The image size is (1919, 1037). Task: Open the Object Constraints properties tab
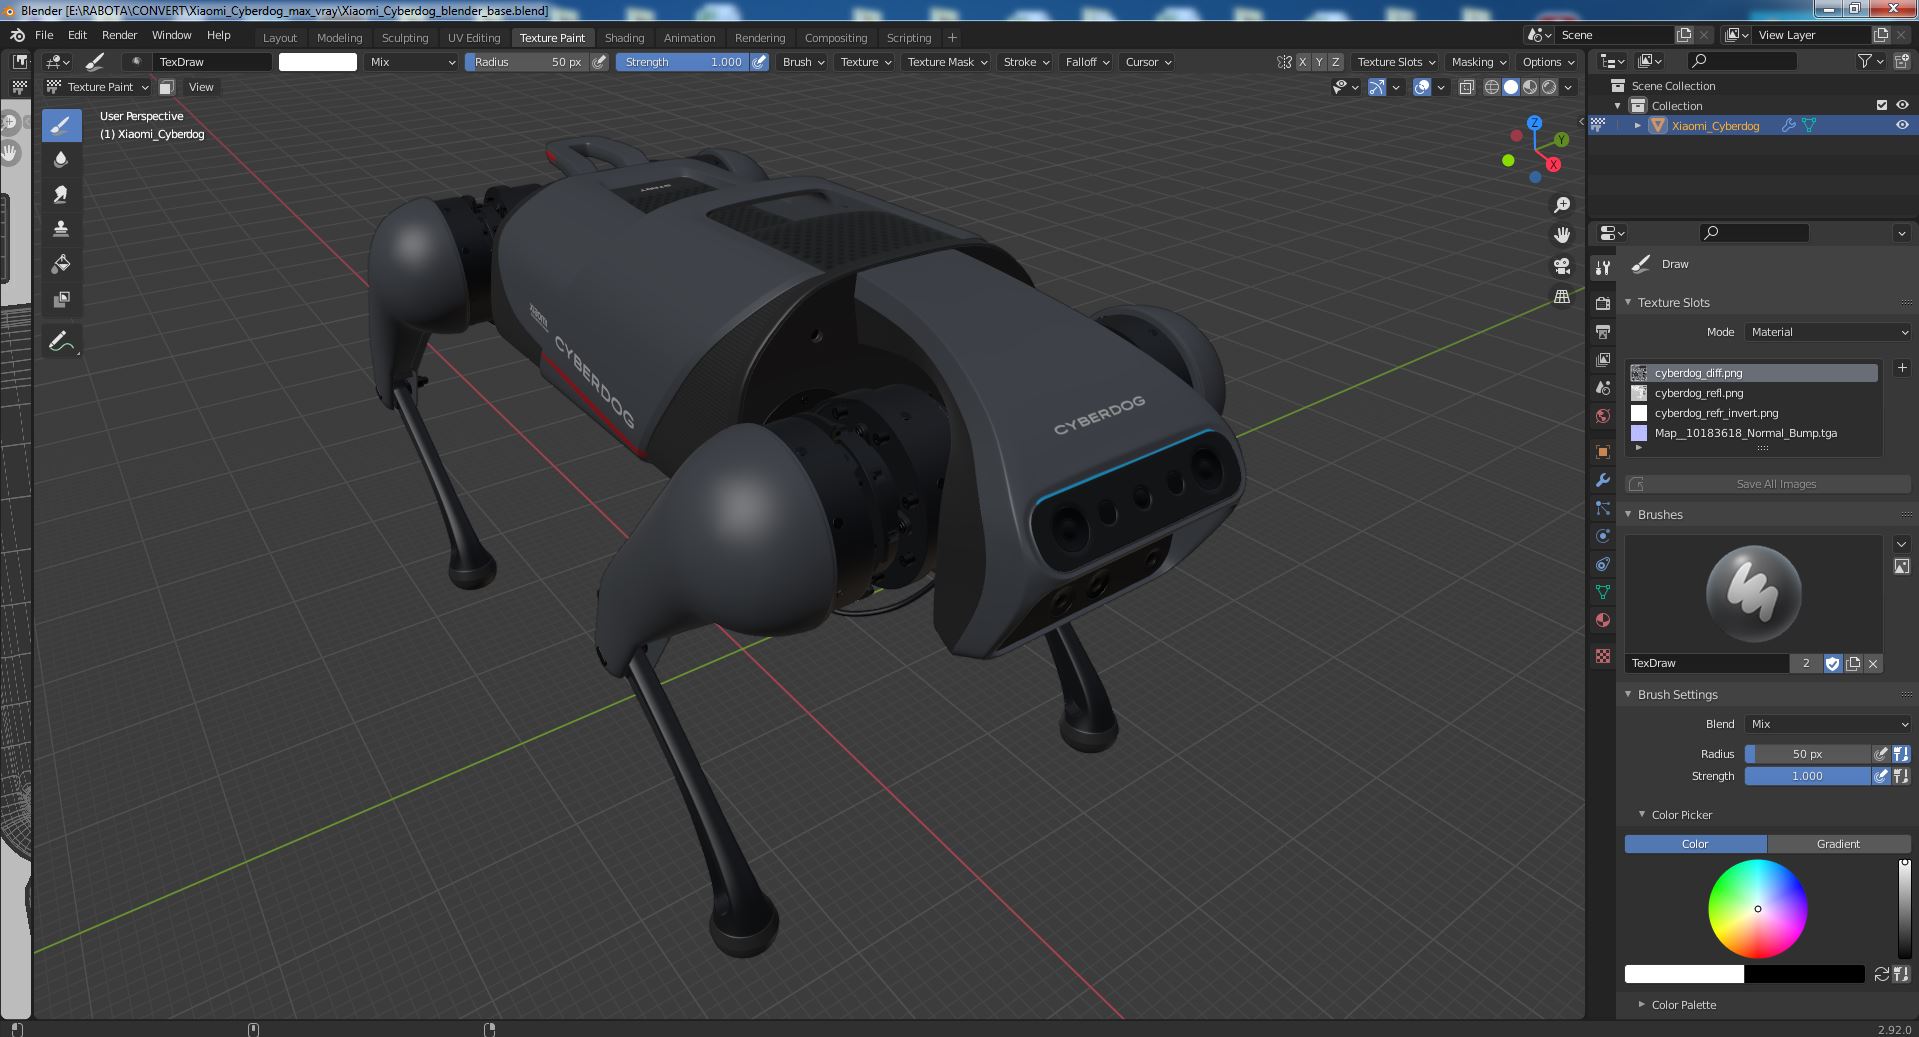pyautogui.click(x=1603, y=564)
